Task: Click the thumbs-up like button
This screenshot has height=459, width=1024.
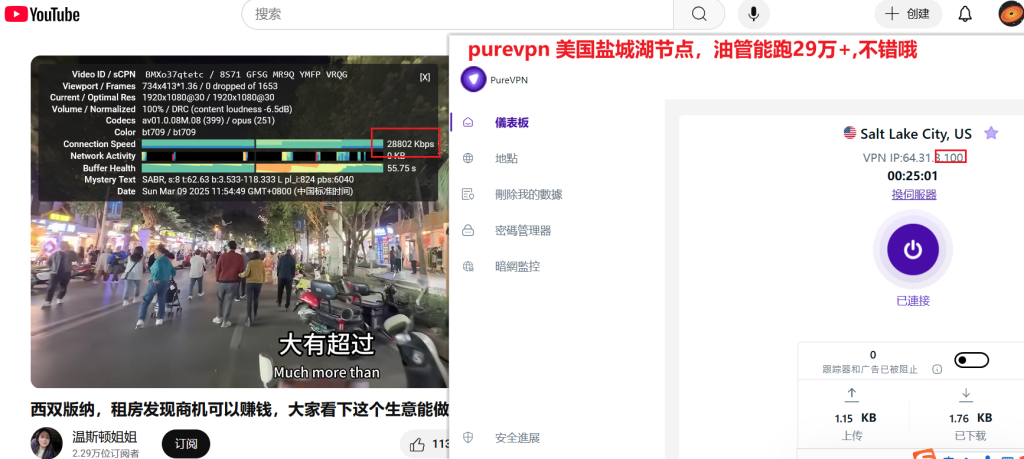Action: click(x=417, y=445)
